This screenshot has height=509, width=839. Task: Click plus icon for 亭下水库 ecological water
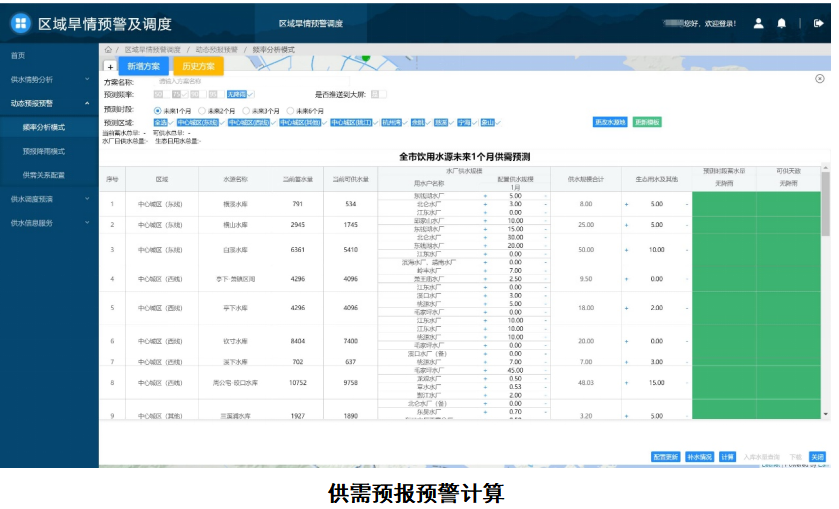pyautogui.click(x=627, y=308)
